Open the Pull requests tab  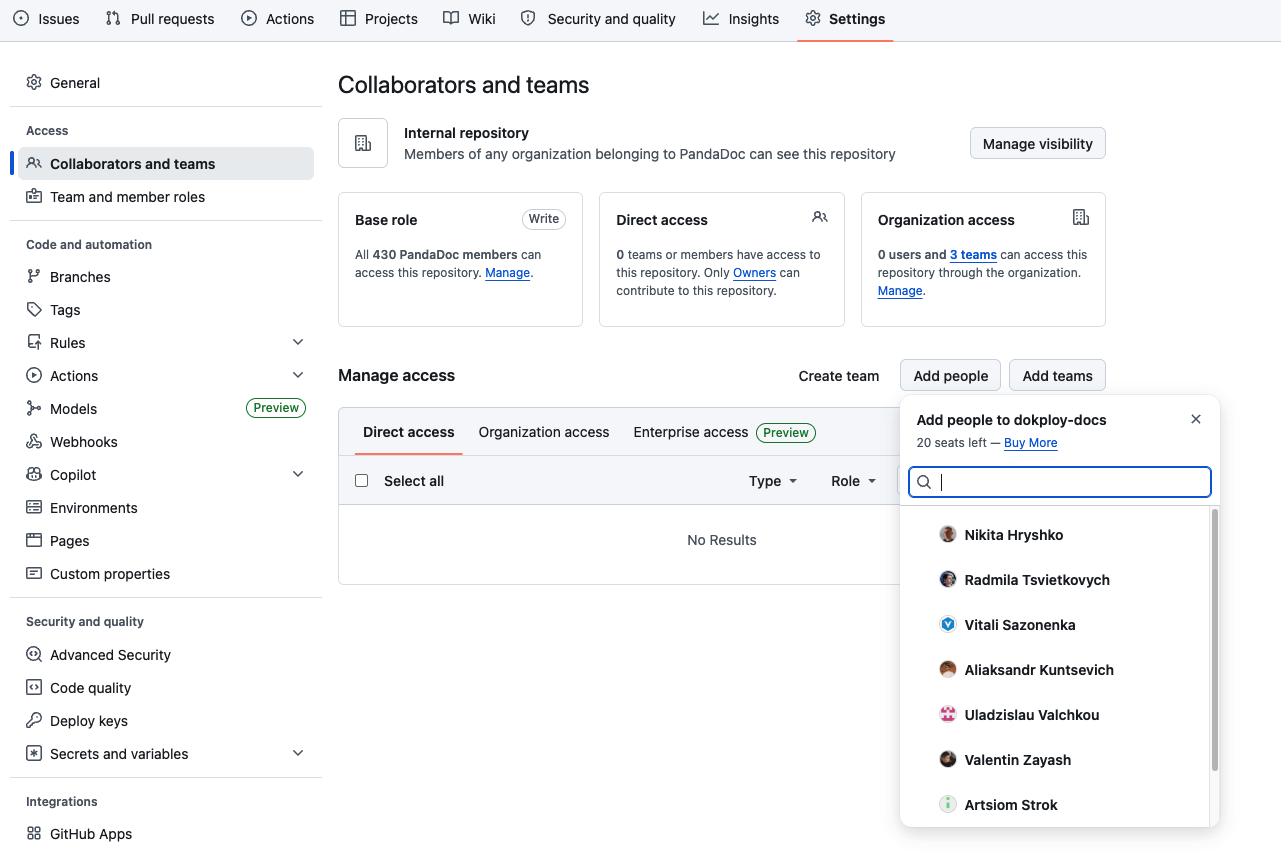click(x=160, y=19)
